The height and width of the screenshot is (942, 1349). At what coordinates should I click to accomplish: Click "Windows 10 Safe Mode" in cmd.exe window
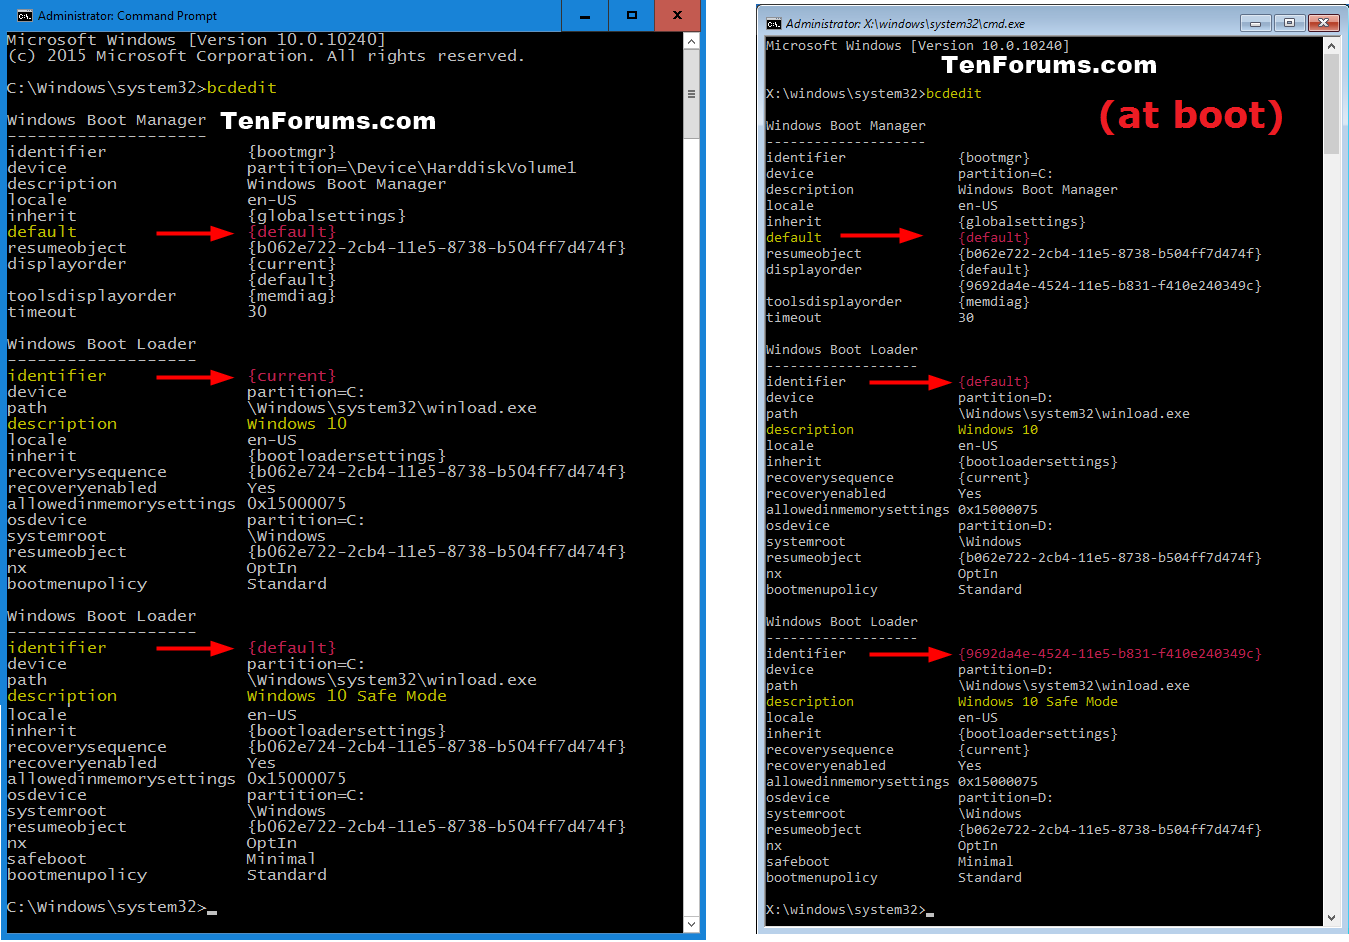point(1038,702)
